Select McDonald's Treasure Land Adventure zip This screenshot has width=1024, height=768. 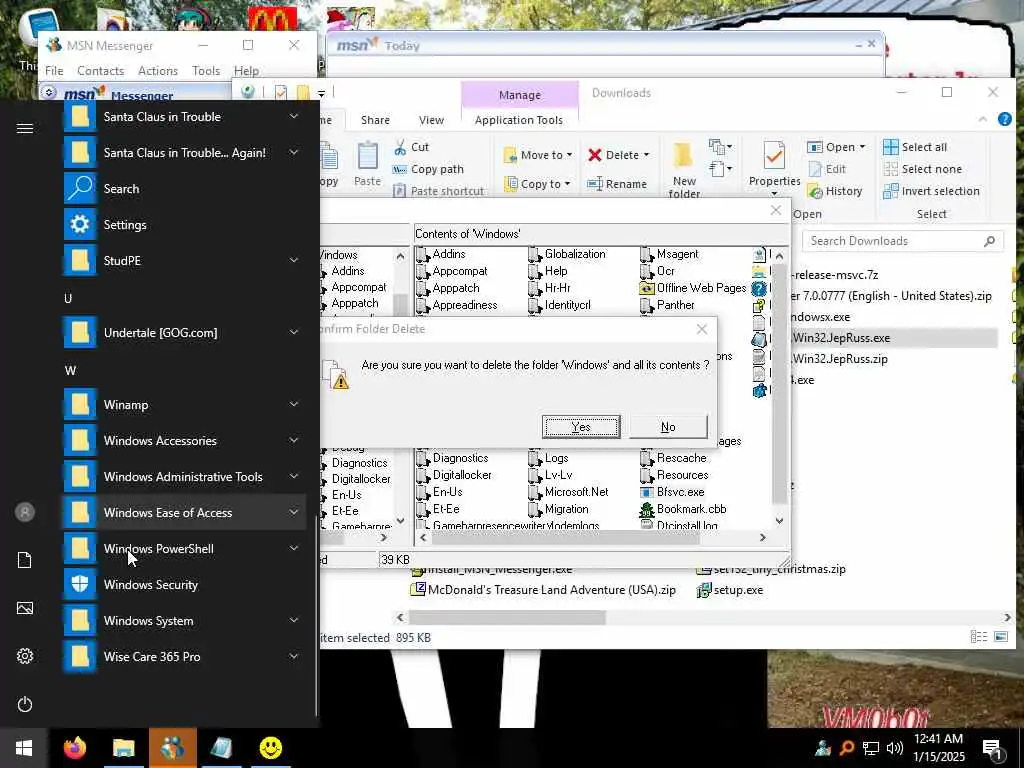(x=543, y=590)
